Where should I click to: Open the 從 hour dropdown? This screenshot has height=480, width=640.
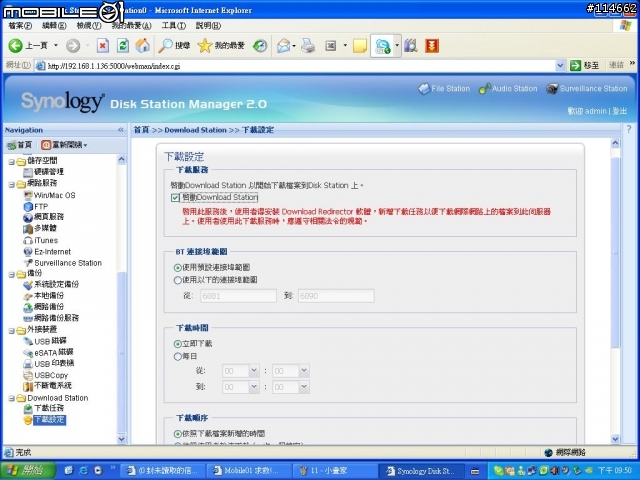[254, 371]
